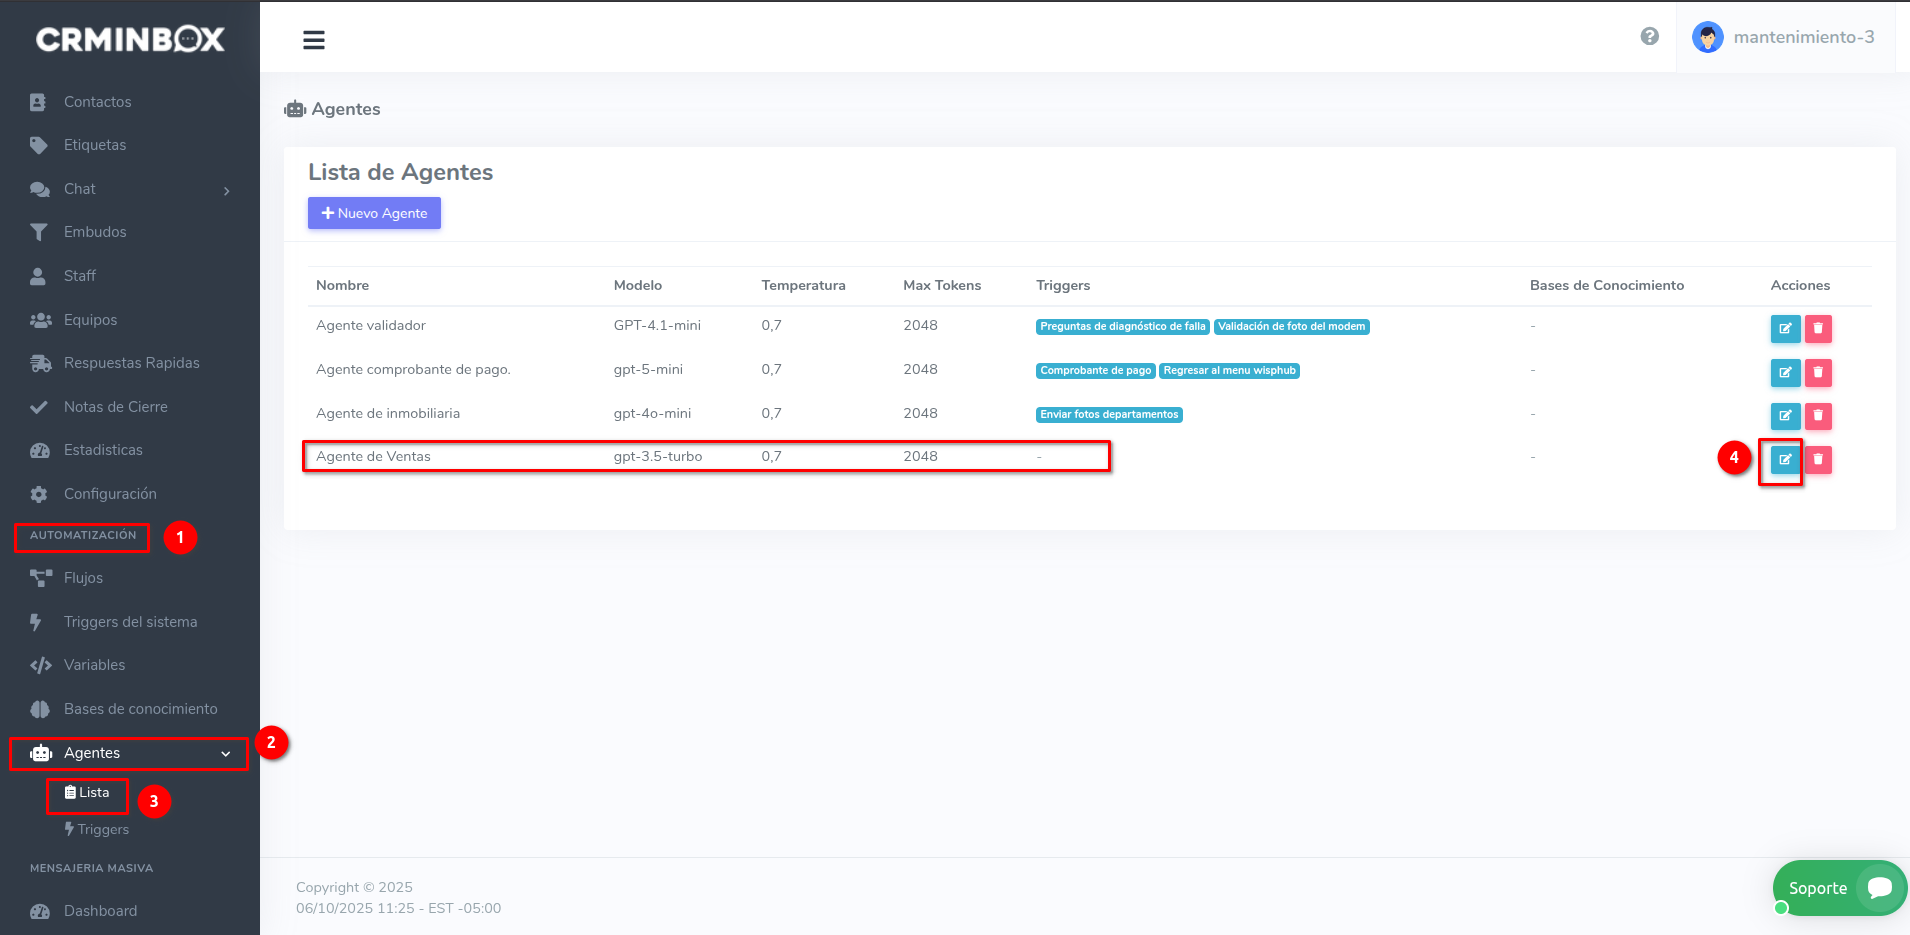Edit Agente comprobante de pago
The width and height of the screenshot is (1910, 935).
tap(1785, 372)
